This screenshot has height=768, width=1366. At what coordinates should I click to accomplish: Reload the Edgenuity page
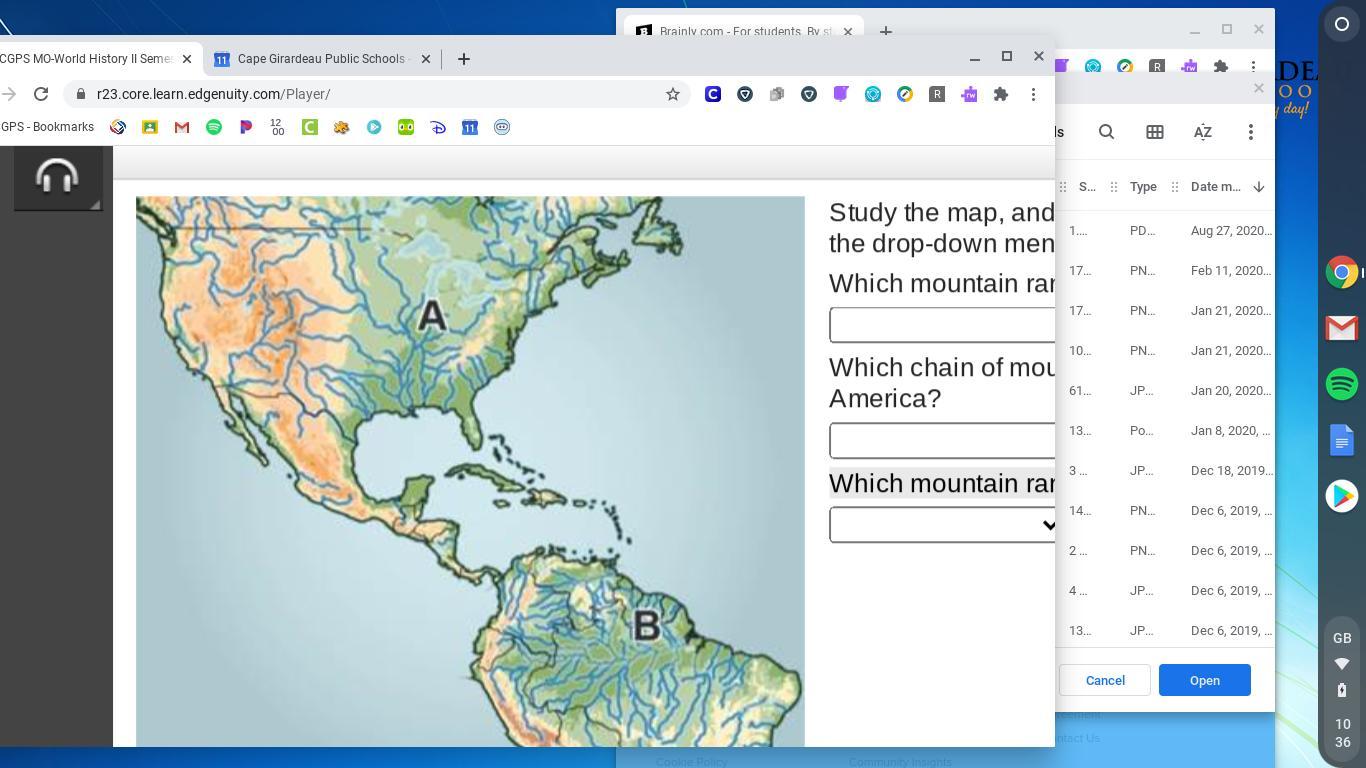(x=41, y=94)
